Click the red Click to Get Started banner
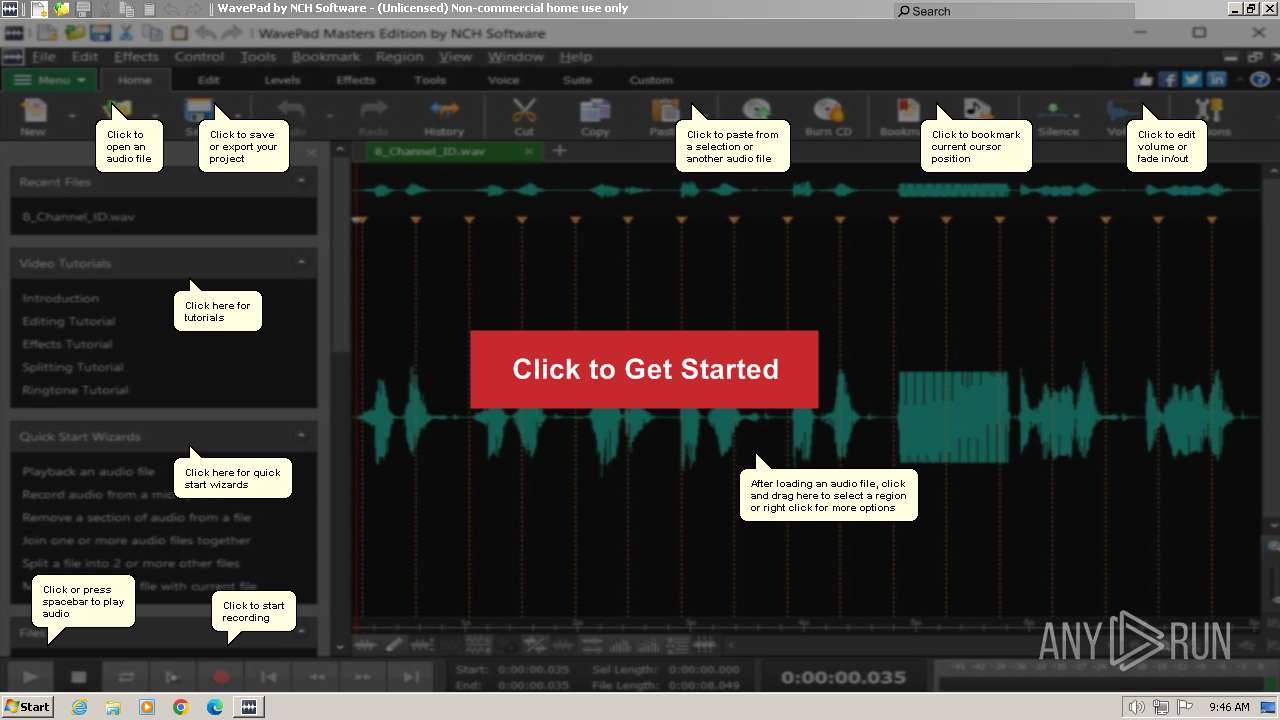Image resolution: width=1280 pixels, height=720 pixels. pyautogui.click(x=644, y=369)
